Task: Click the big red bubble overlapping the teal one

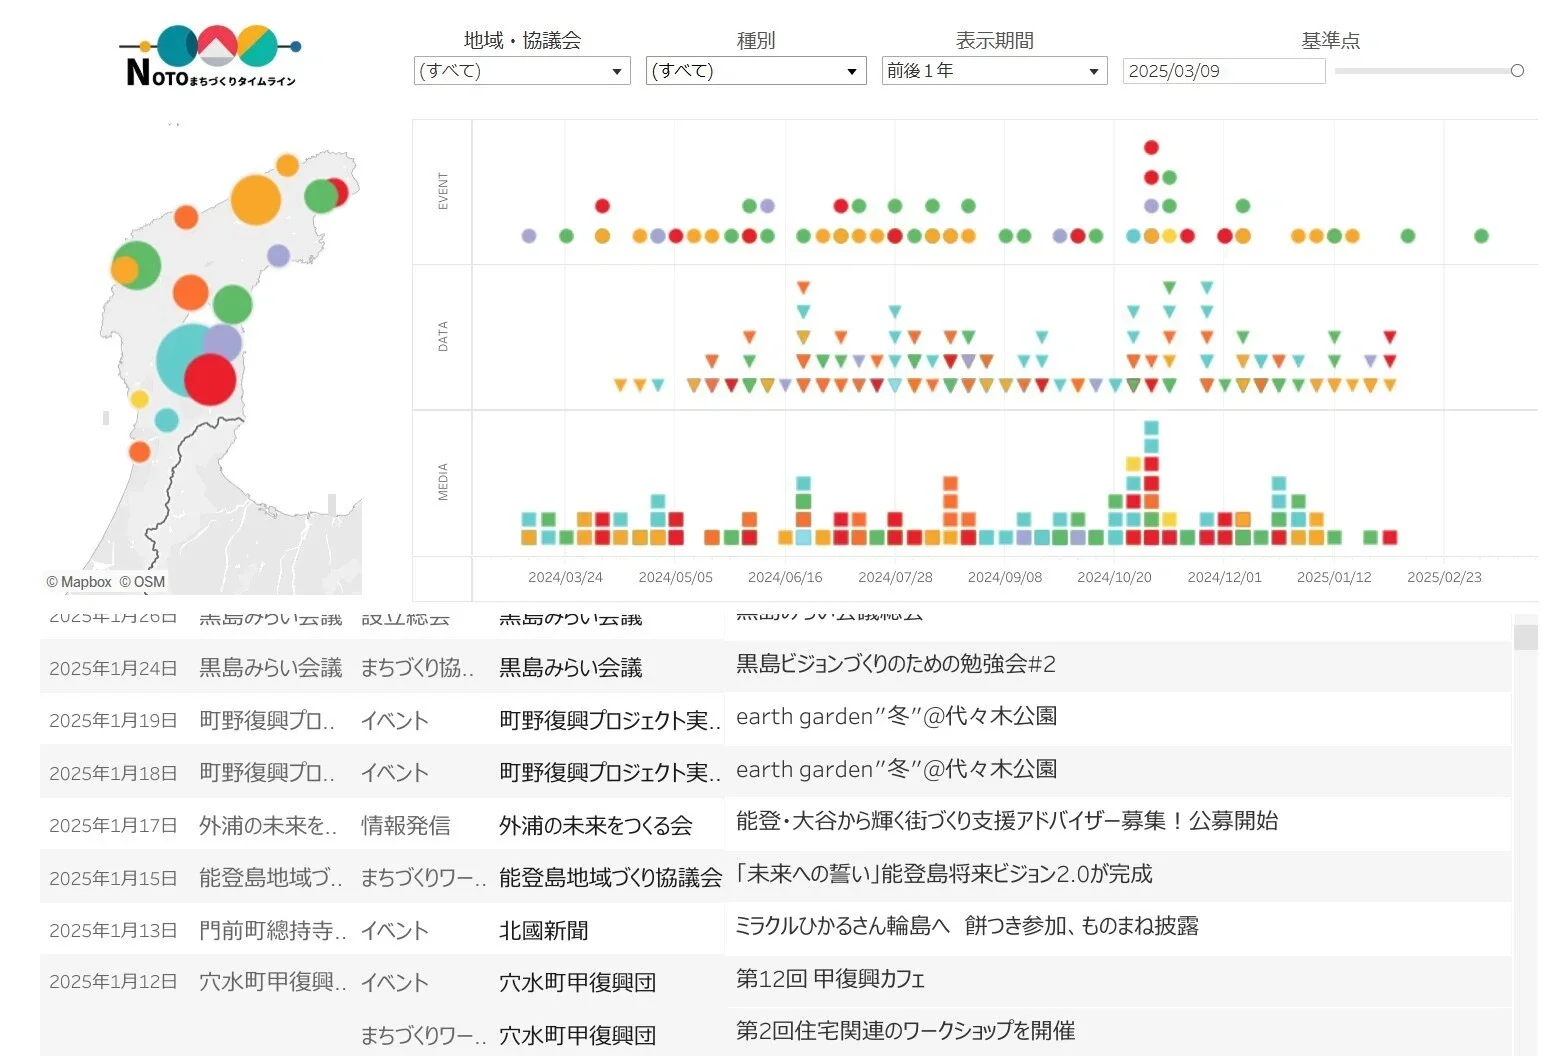Action: [211, 380]
